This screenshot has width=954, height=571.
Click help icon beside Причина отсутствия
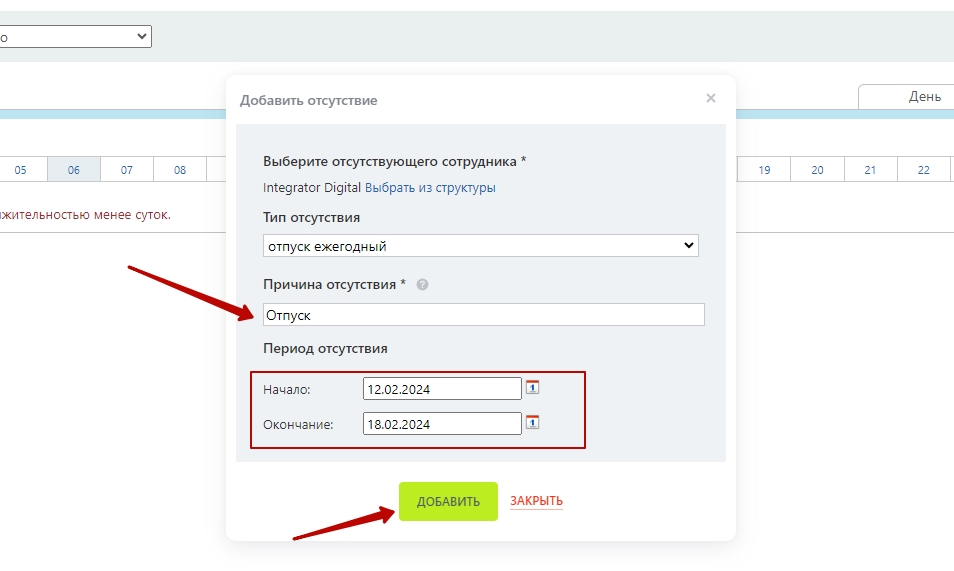coord(422,284)
